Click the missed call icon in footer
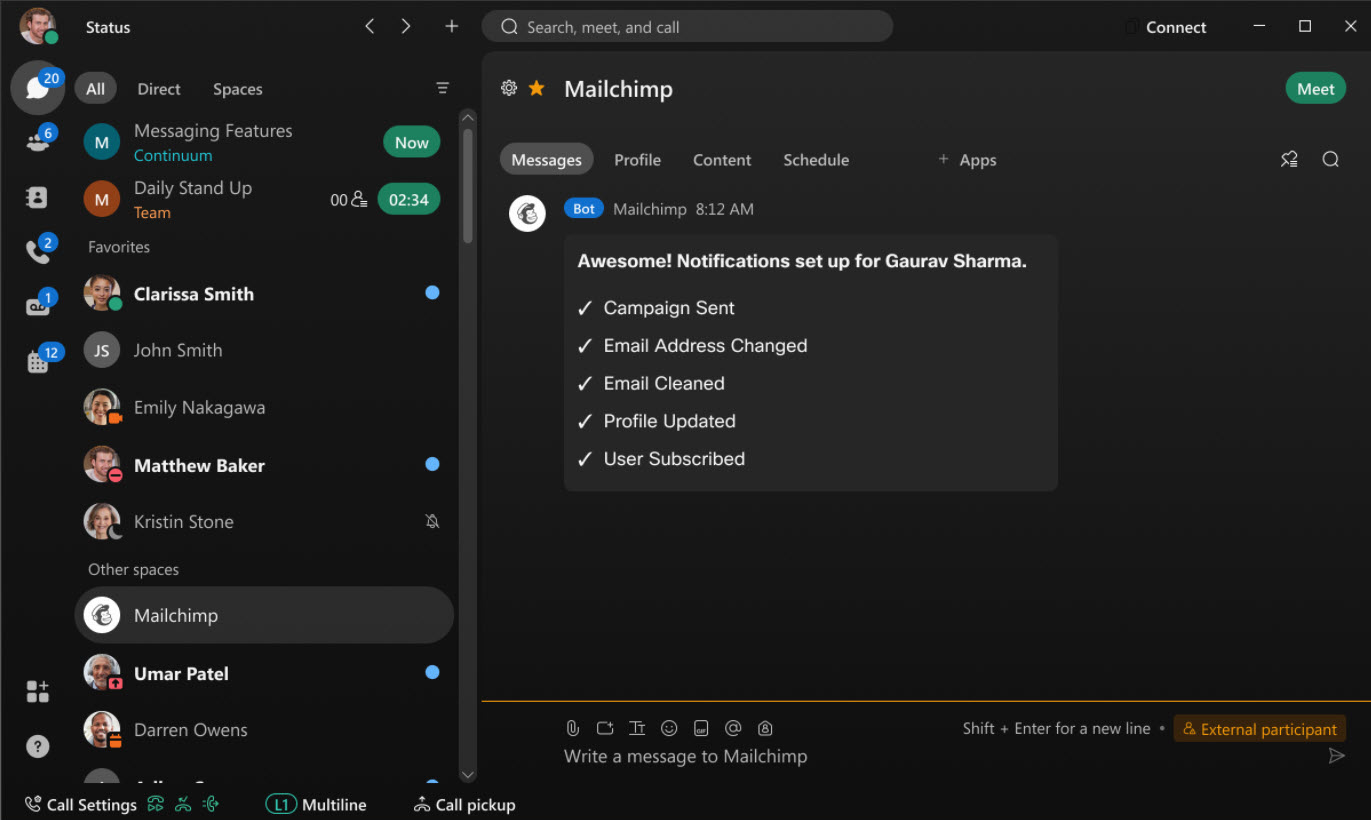 click(183, 804)
